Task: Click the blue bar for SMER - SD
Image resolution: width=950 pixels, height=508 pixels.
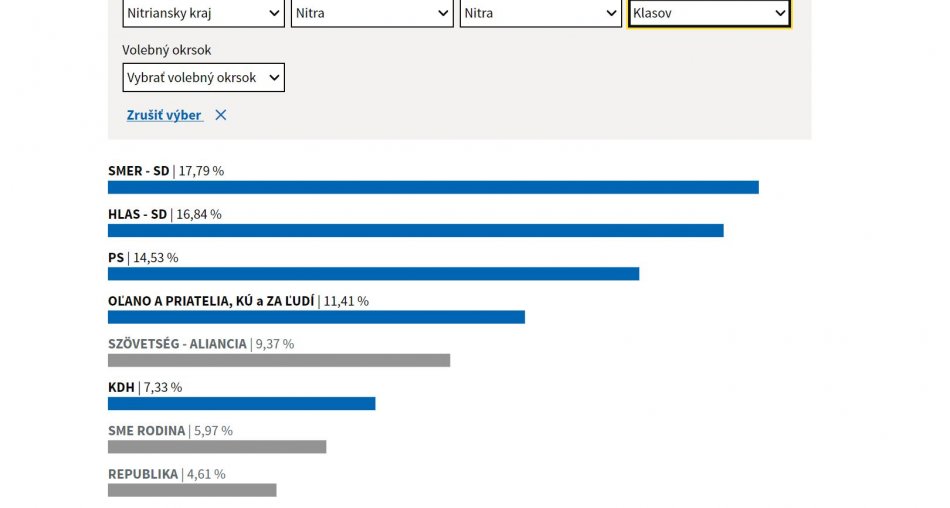Action: point(433,187)
